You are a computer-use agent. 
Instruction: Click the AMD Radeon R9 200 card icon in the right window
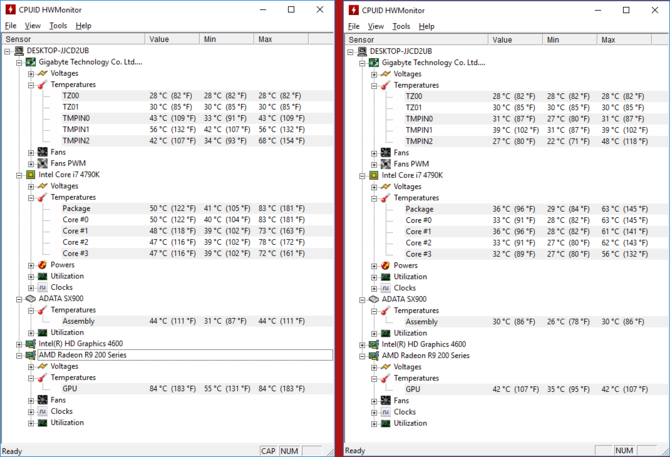tap(374, 356)
